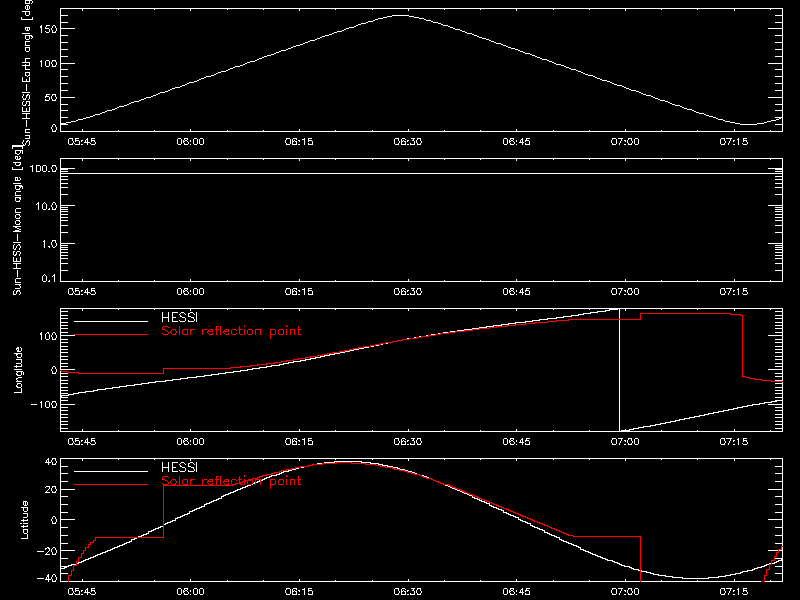This screenshot has width=800, height=600.
Task: Click 07:00 under the Moon angle plot
Action: coord(625,291)
